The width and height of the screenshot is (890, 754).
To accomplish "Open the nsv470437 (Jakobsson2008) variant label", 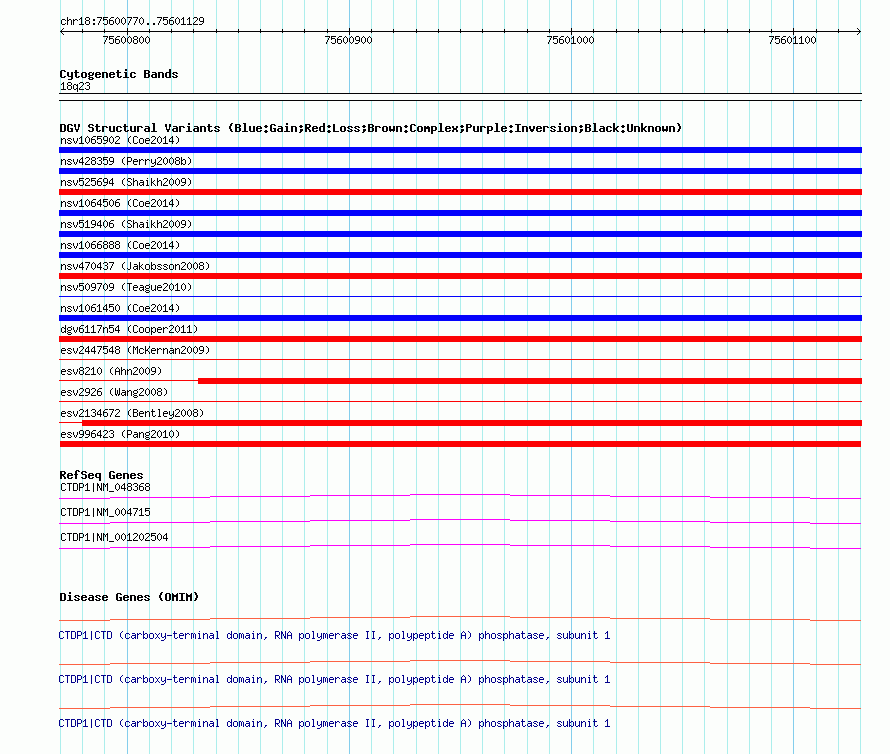I will [135, 266].
